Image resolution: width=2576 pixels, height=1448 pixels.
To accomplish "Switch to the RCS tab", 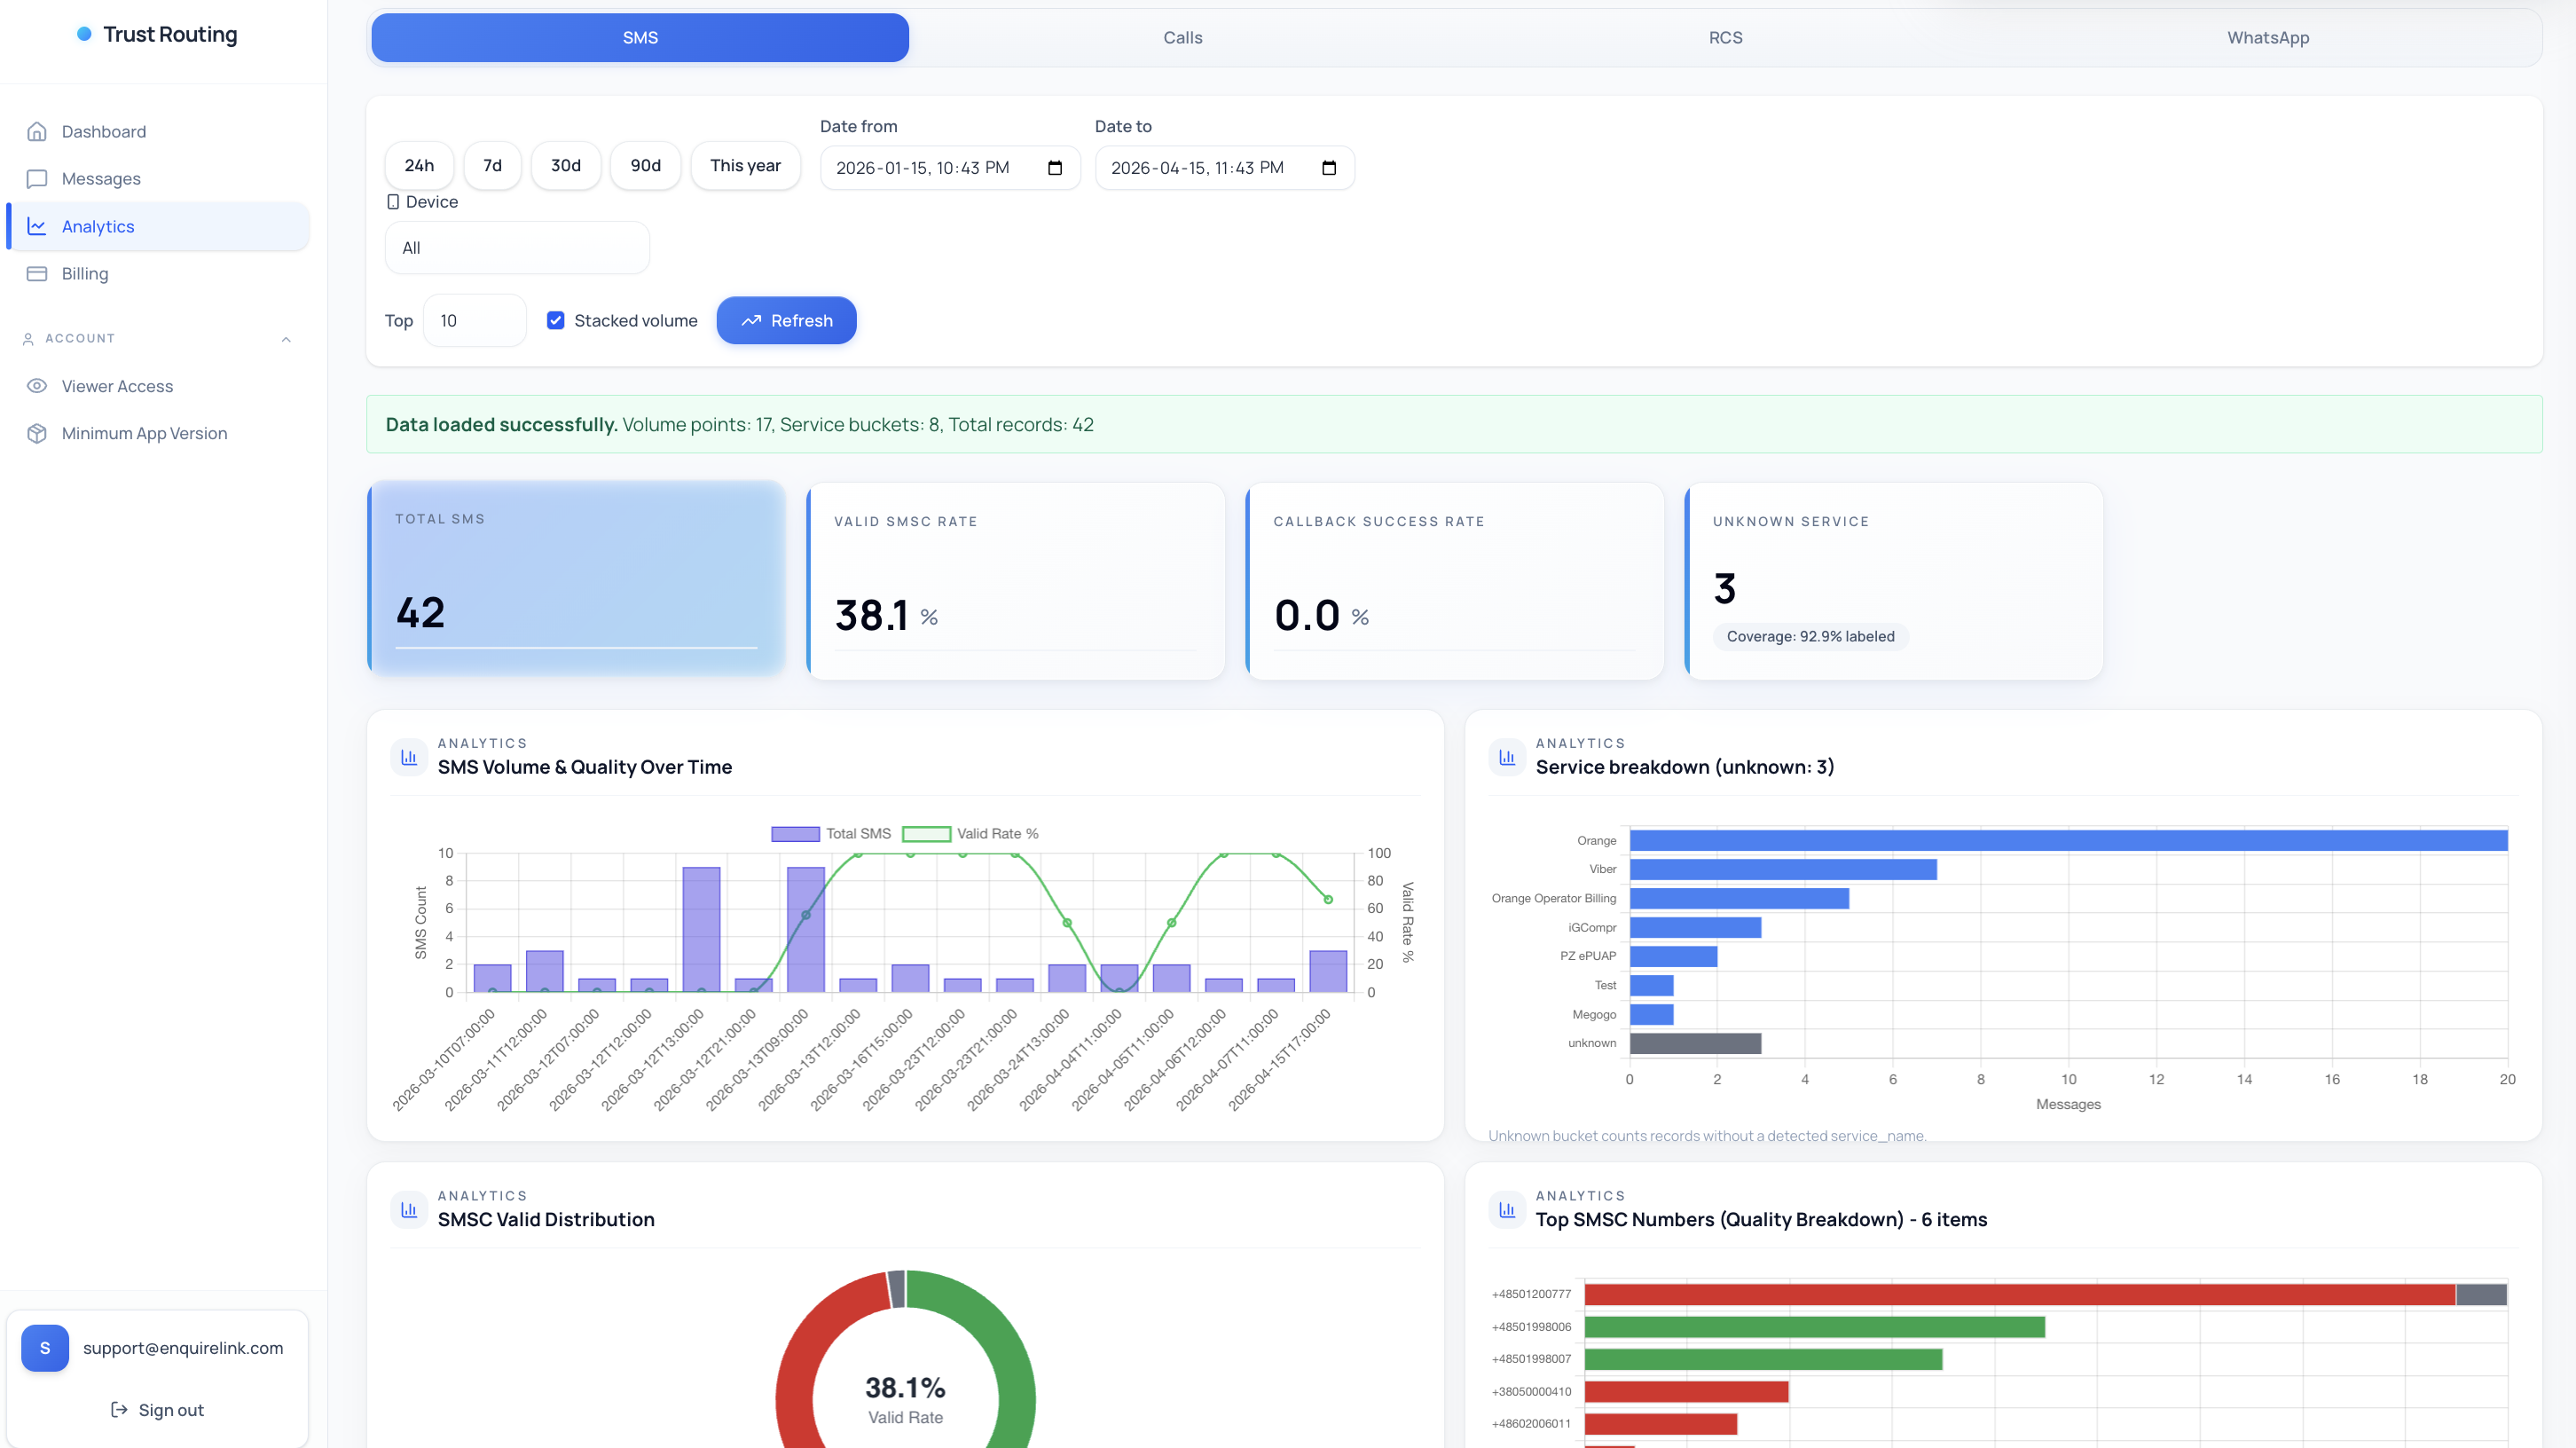I will pyautogui.click(x=1725, y=38).
